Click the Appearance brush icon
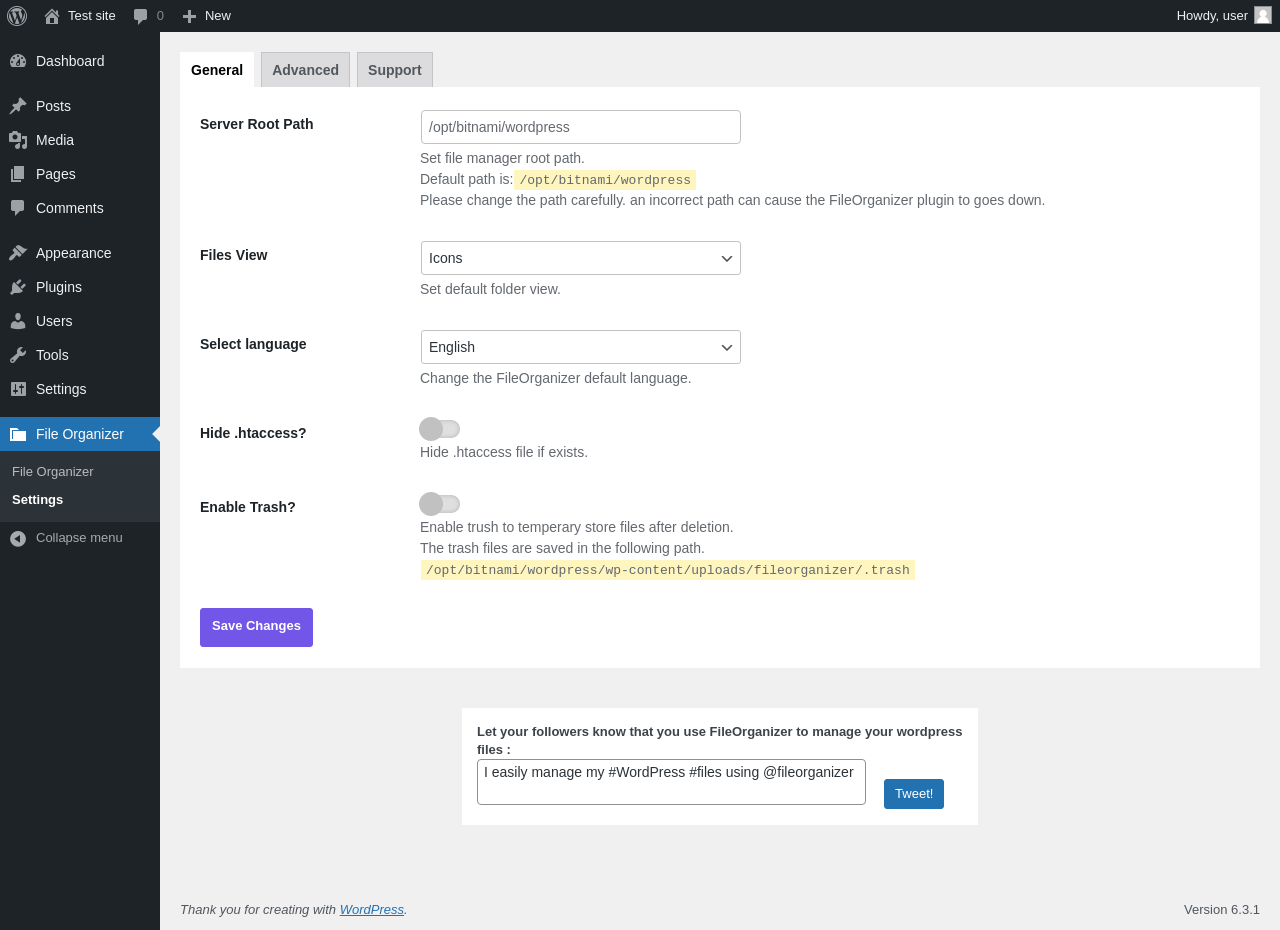1280x930 pixels. click(18, 253)
